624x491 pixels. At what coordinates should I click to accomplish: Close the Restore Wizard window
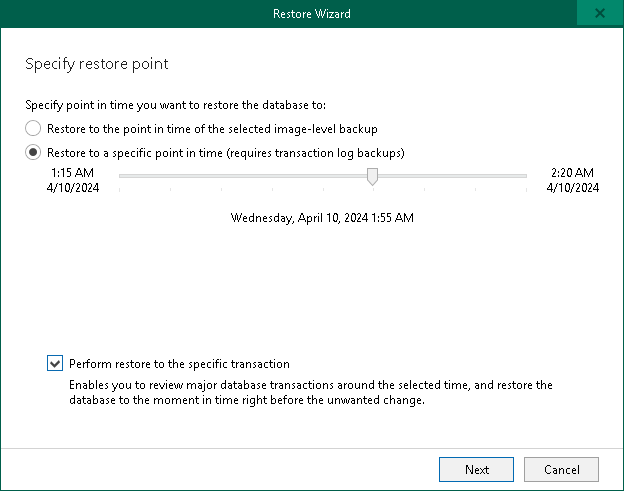(x=599, y=14)
